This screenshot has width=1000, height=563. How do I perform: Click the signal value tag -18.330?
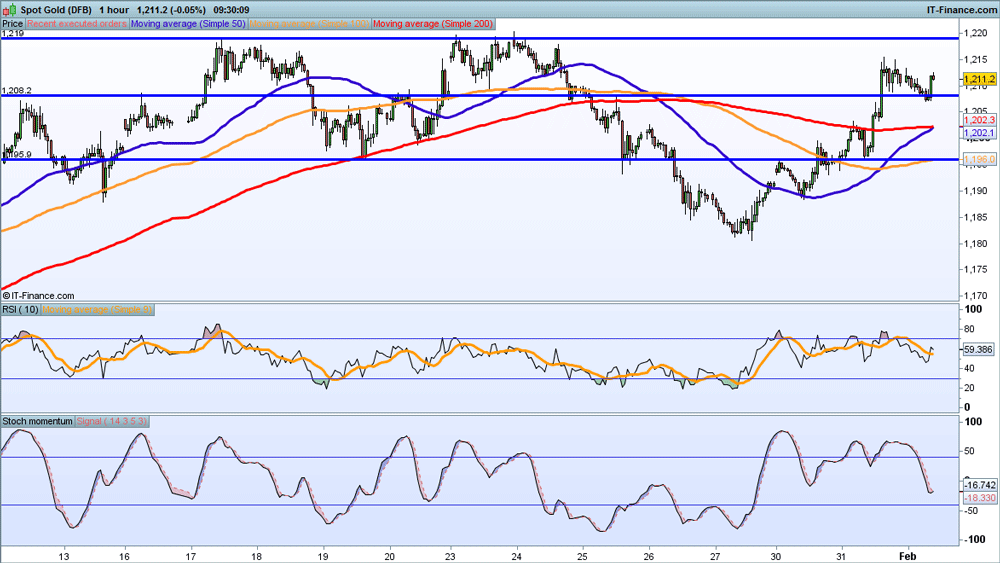(979, 497)
